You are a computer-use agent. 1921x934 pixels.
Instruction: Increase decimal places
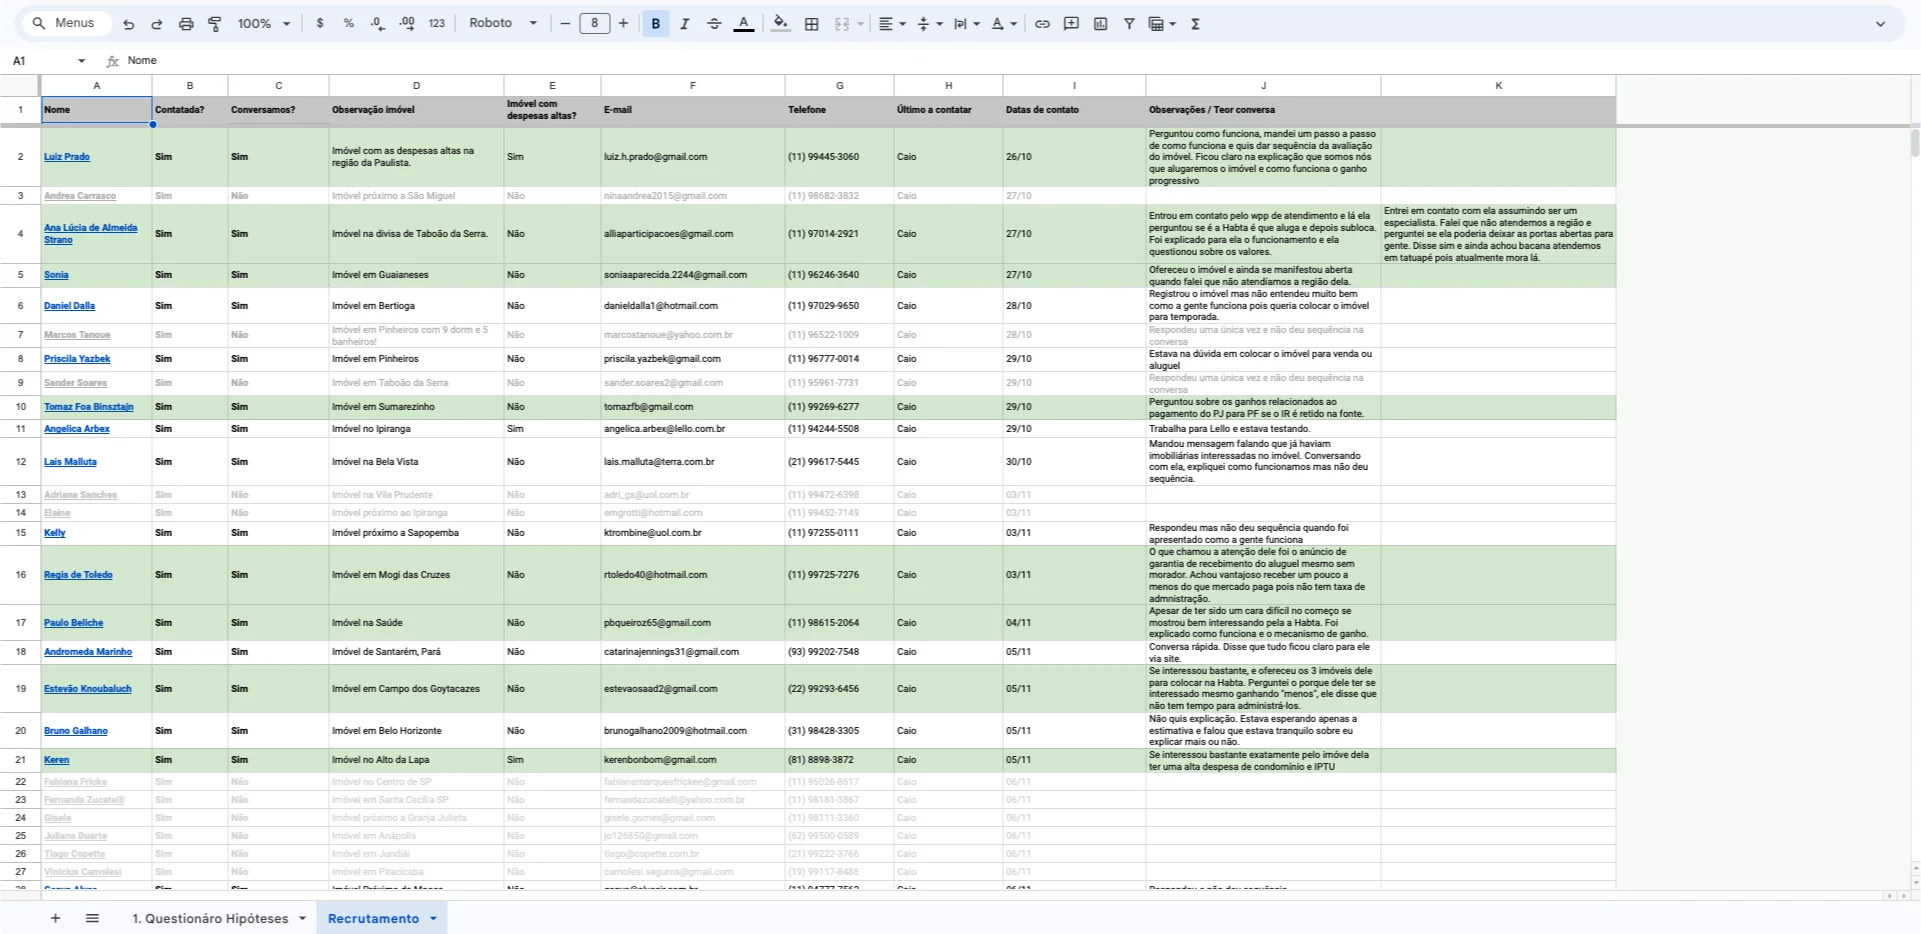click(407, 24)
